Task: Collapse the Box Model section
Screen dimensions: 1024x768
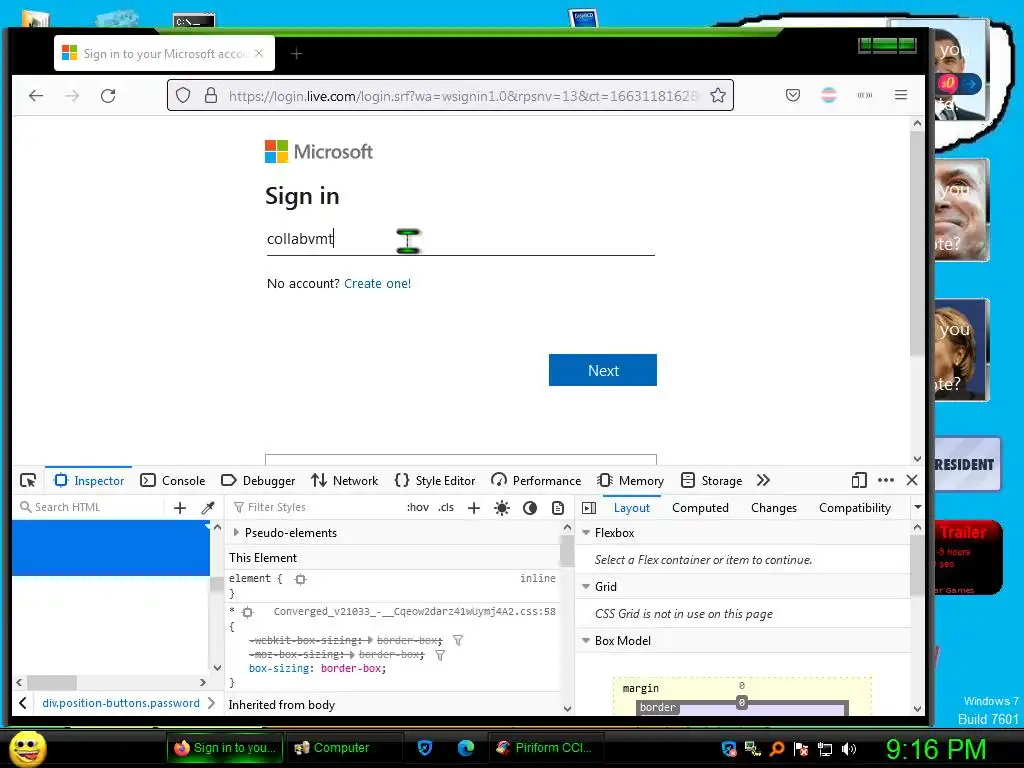Action: [x=586, y=641]
